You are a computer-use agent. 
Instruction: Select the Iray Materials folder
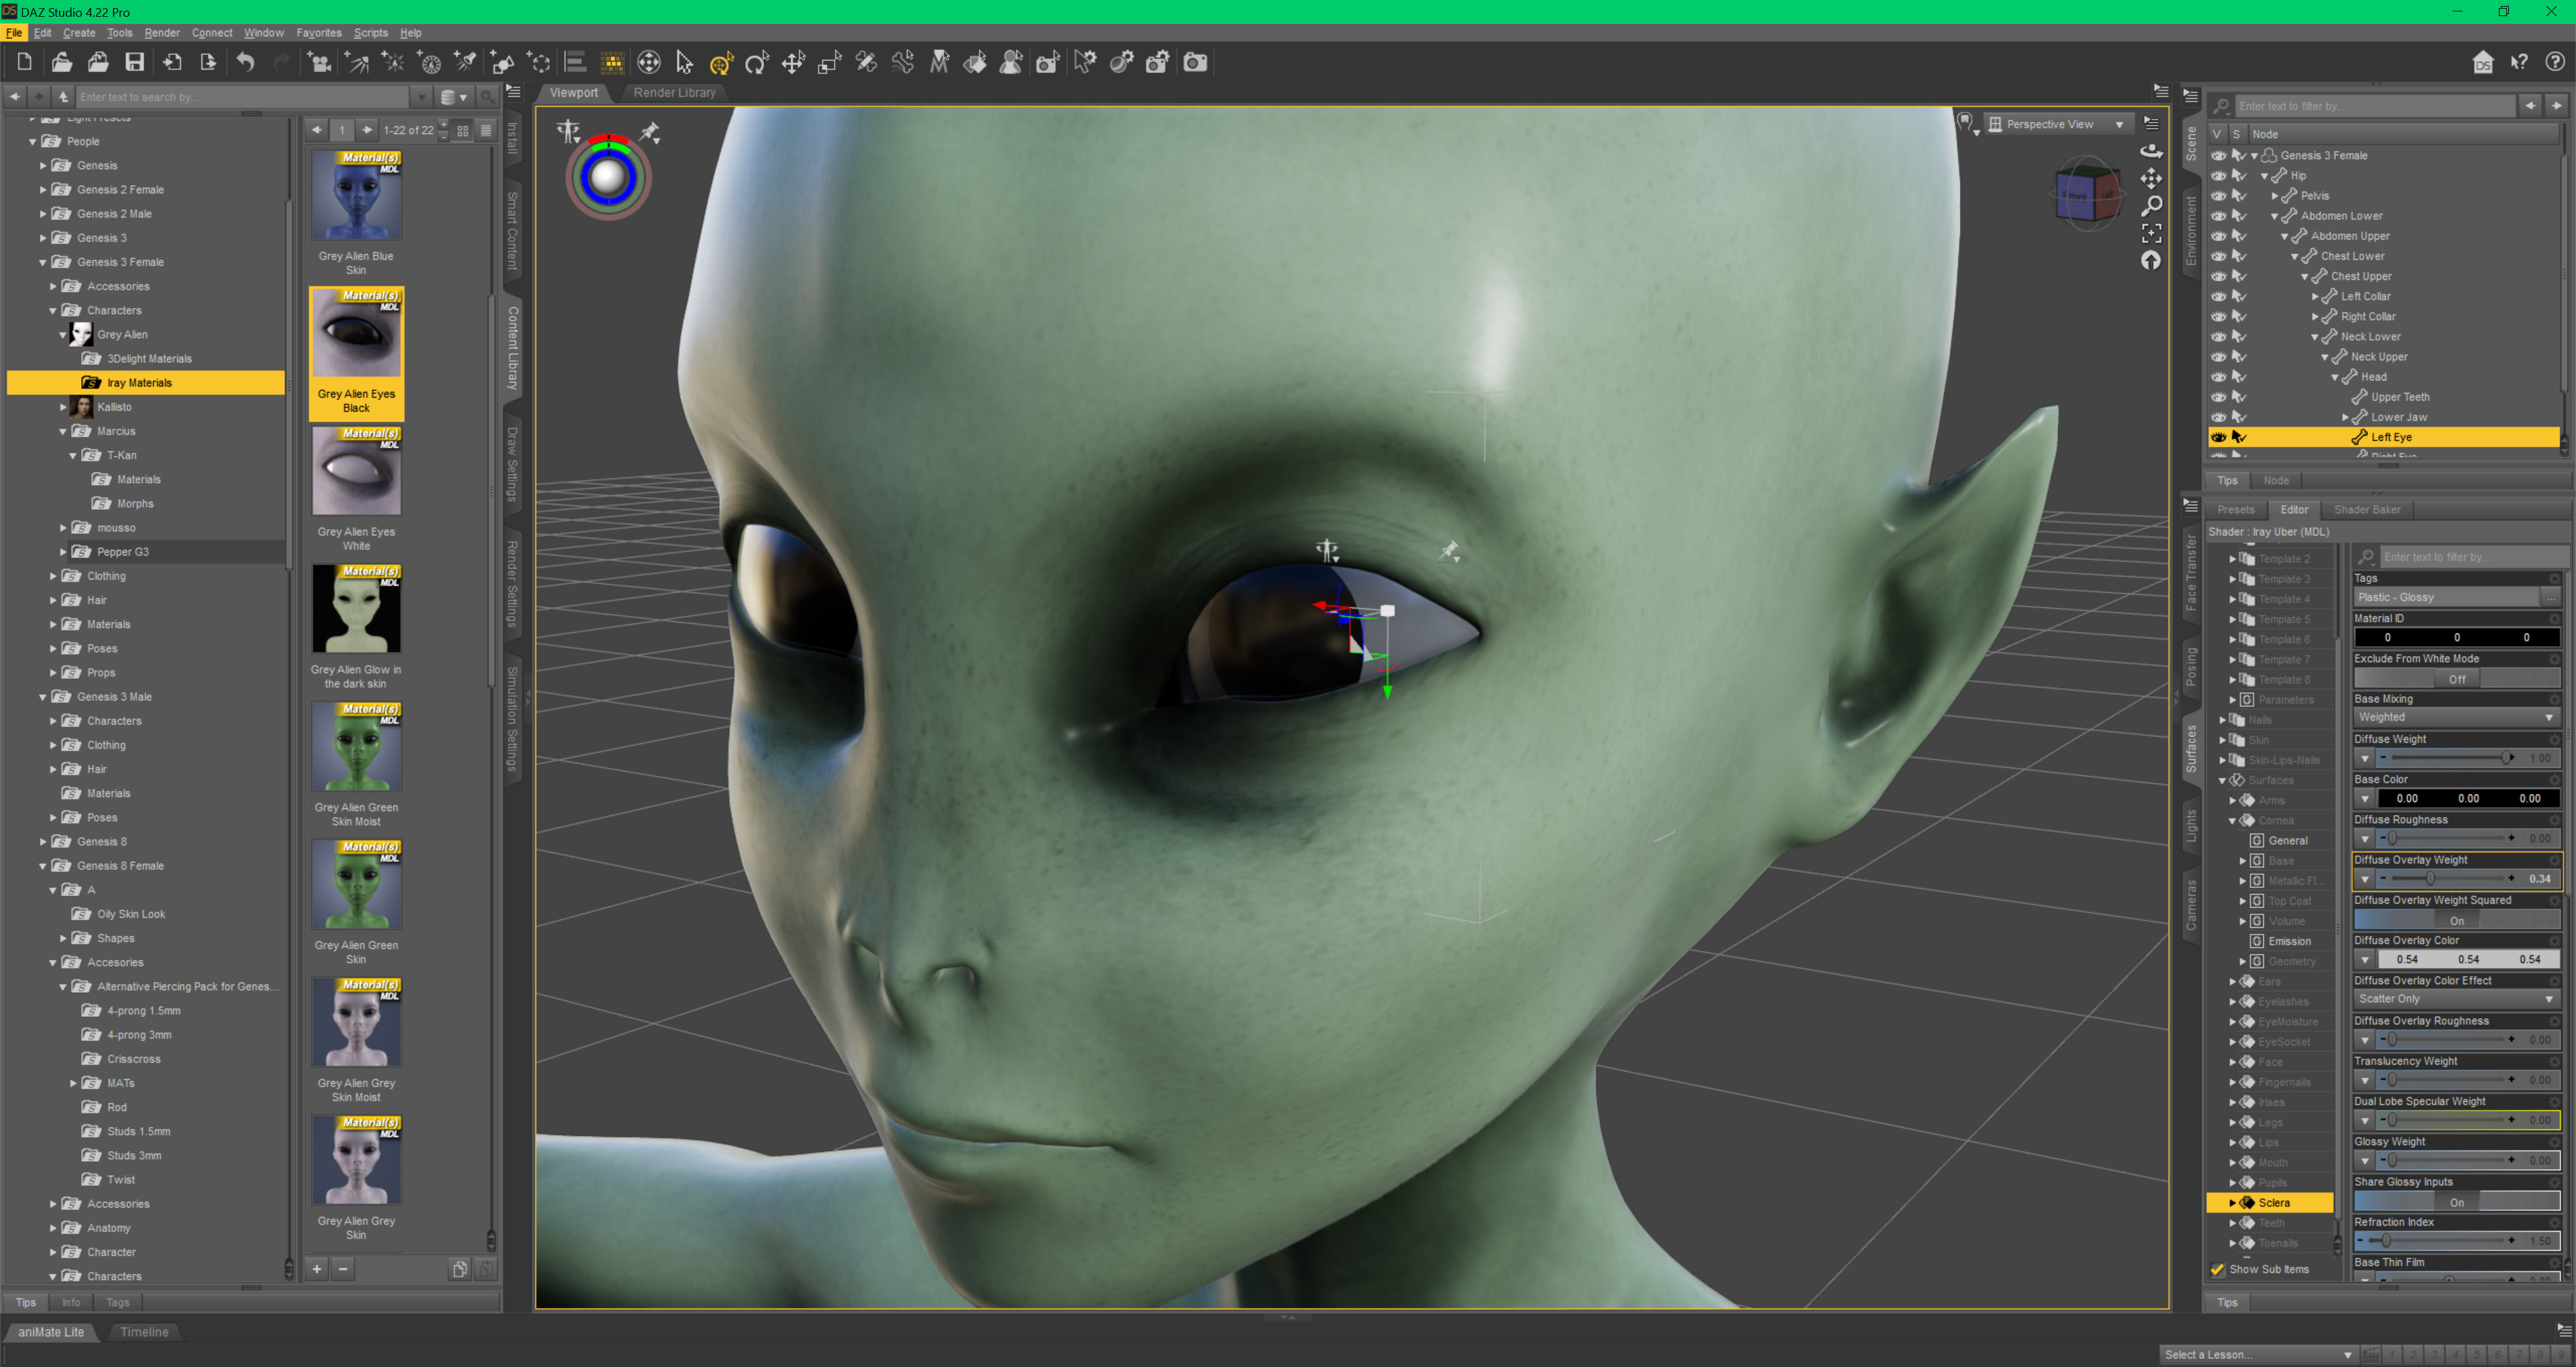(x=146, y=383)
